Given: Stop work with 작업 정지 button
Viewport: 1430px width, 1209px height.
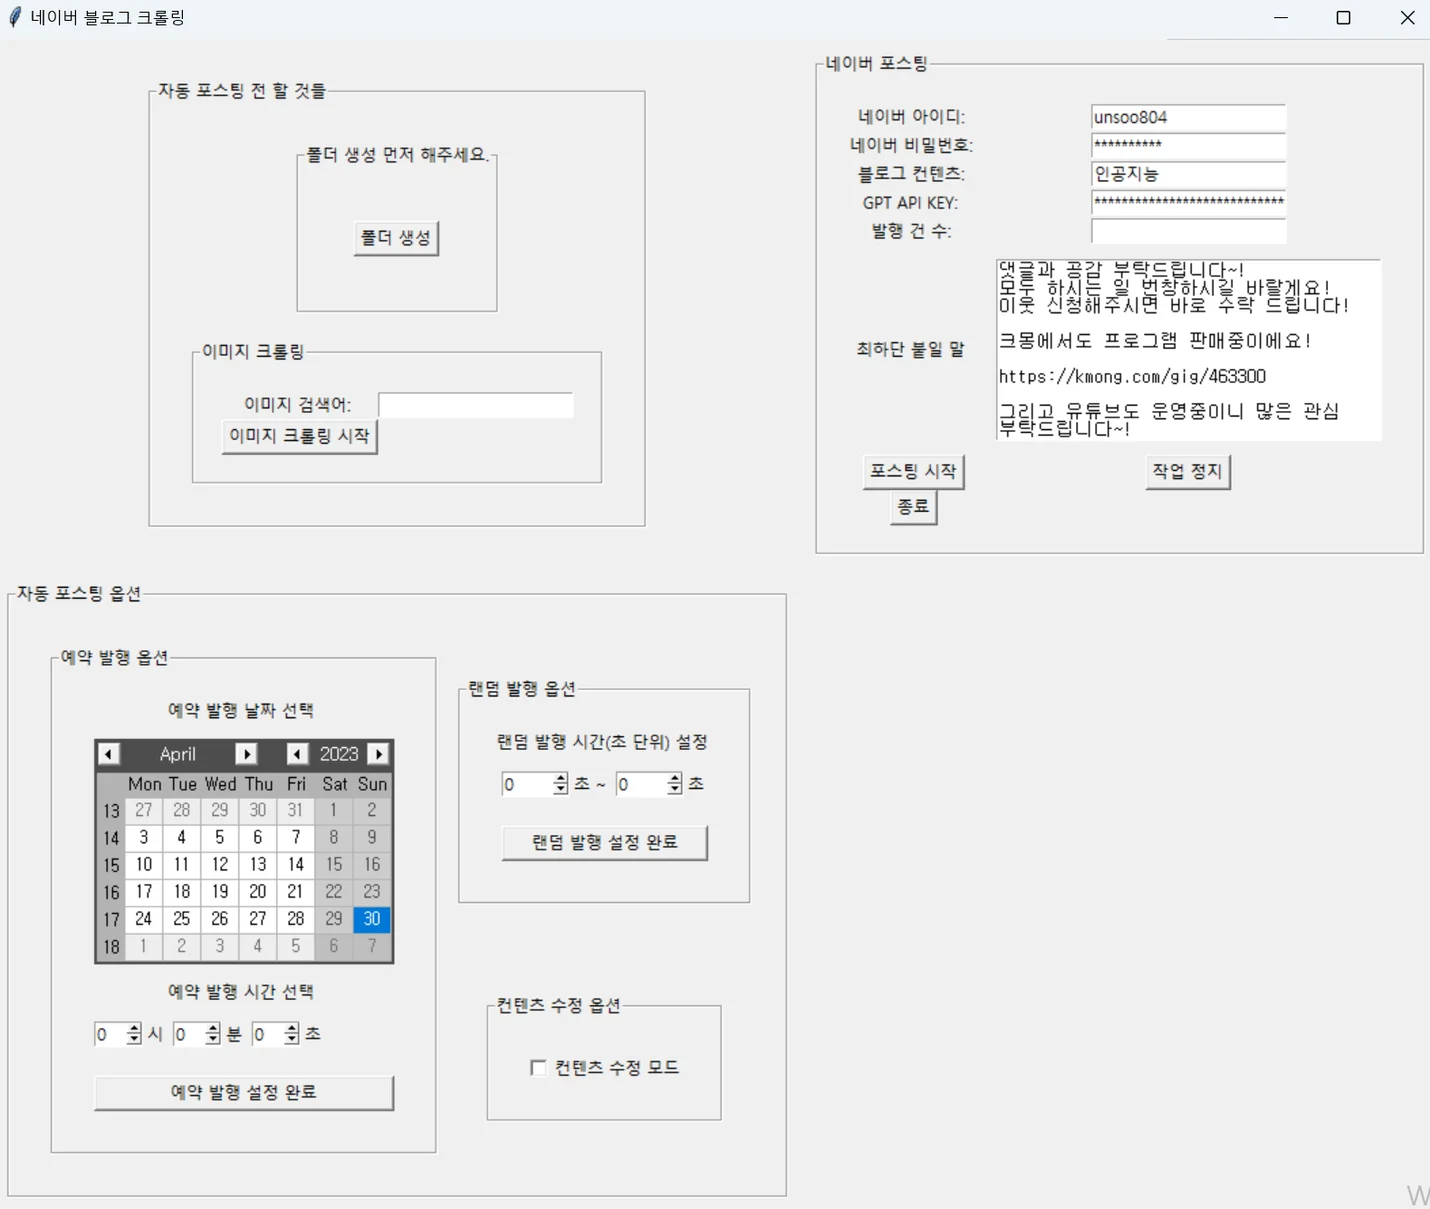Looking at the screenshot, I should click(1187, 471).
